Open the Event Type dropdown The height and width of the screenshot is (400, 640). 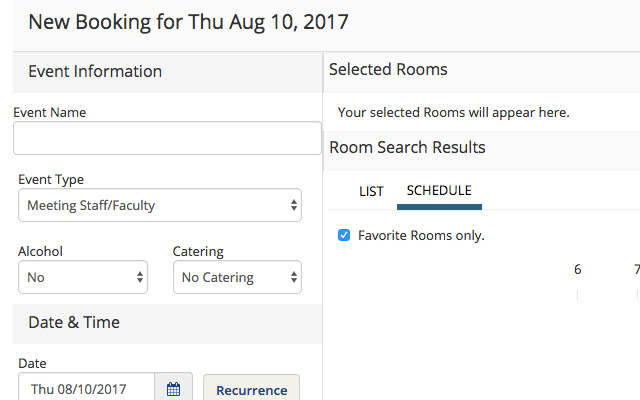tap(160, 206)
